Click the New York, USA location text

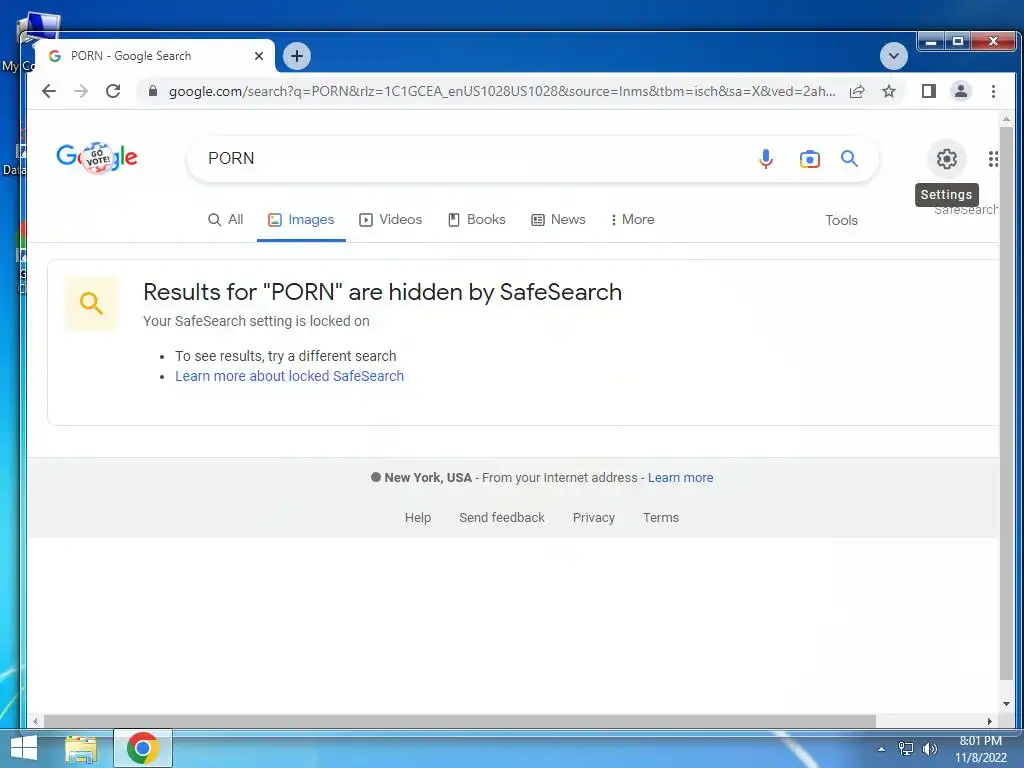click(x=428, y=478)
